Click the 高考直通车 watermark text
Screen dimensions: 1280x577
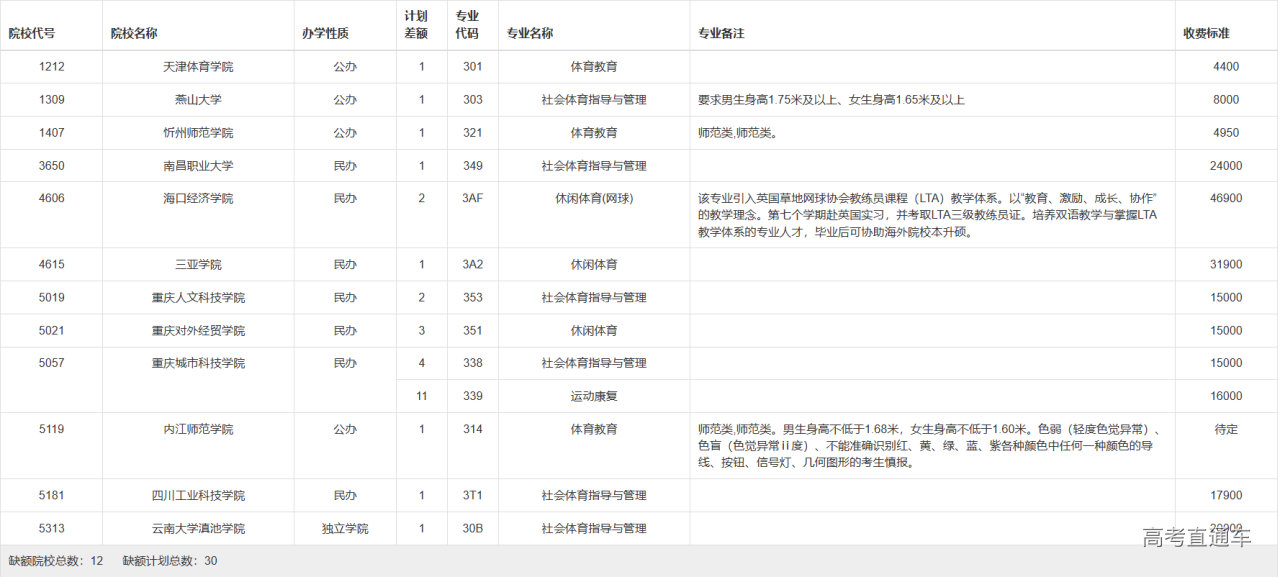click(x=1196, y=538)
